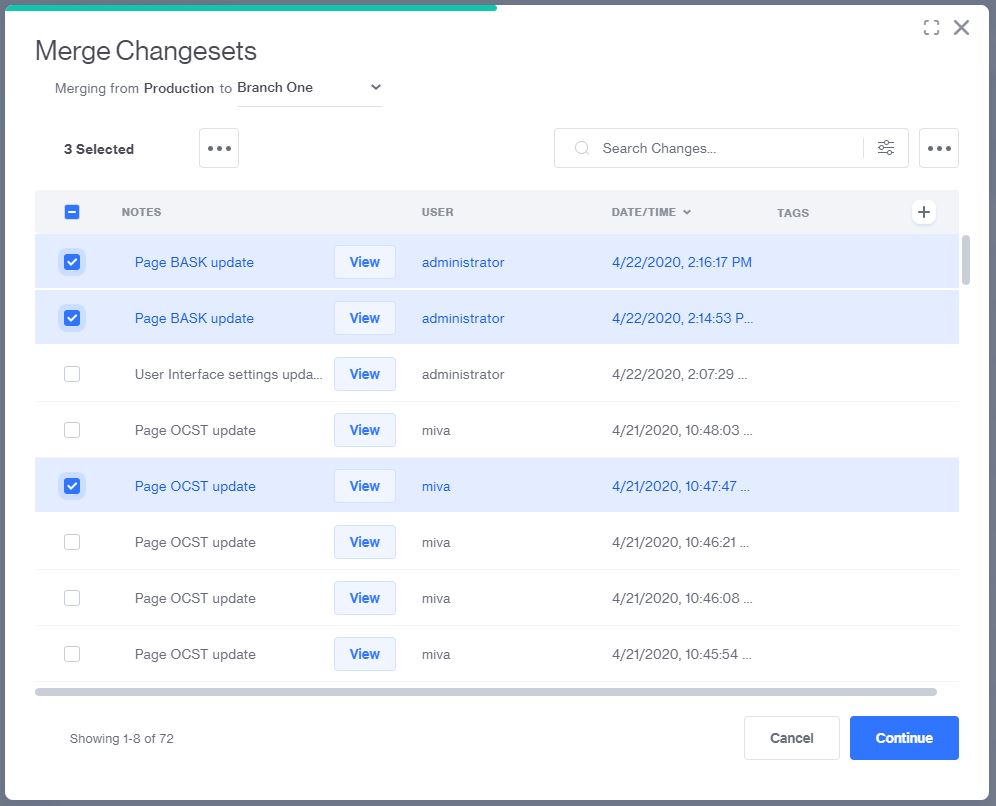Check Page OCST update 10:45:54 row

[72, 654]
